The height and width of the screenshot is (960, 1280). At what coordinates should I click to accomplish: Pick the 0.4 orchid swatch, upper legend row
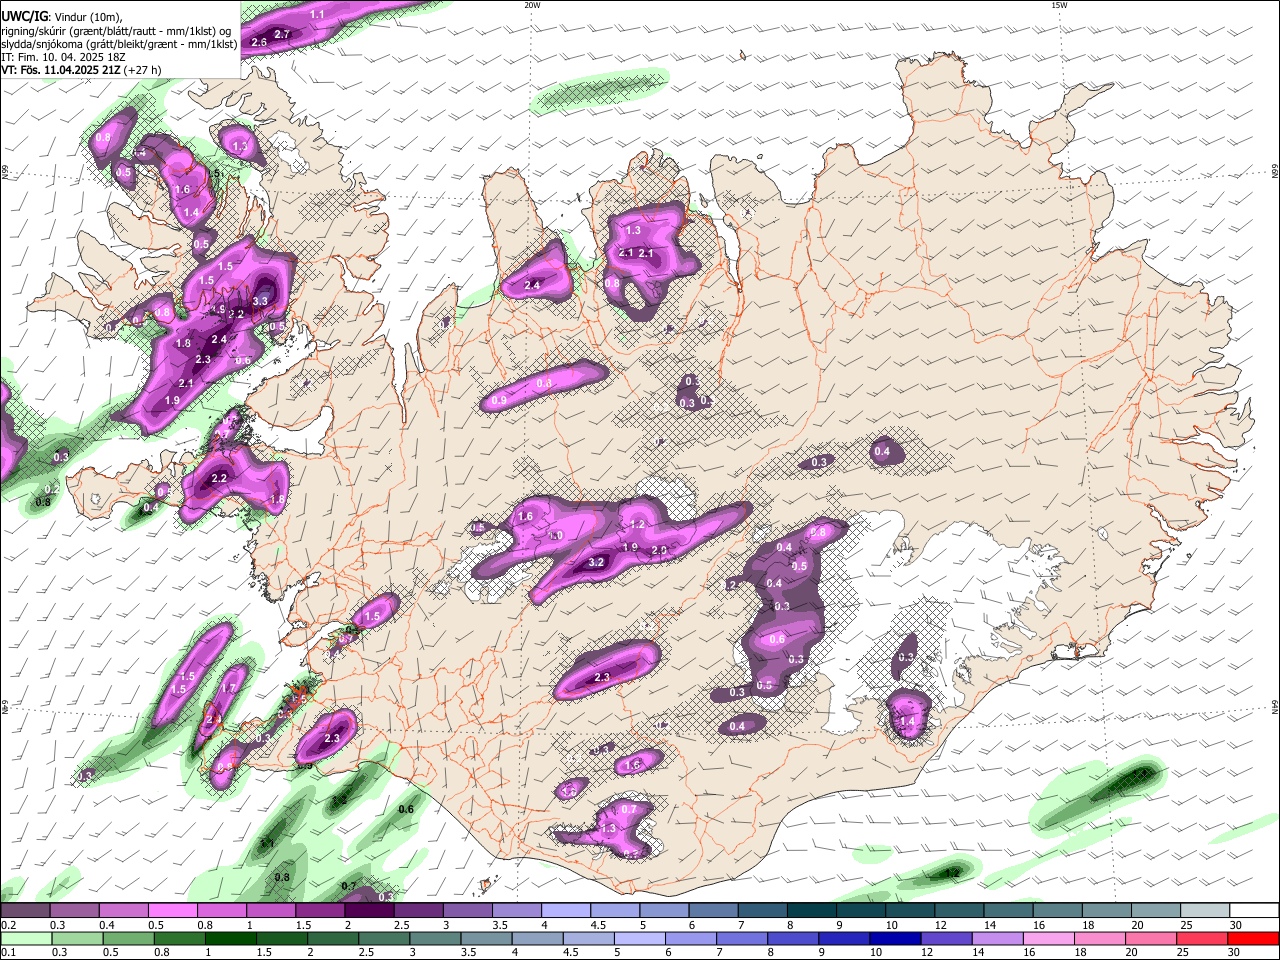(123, 911)
